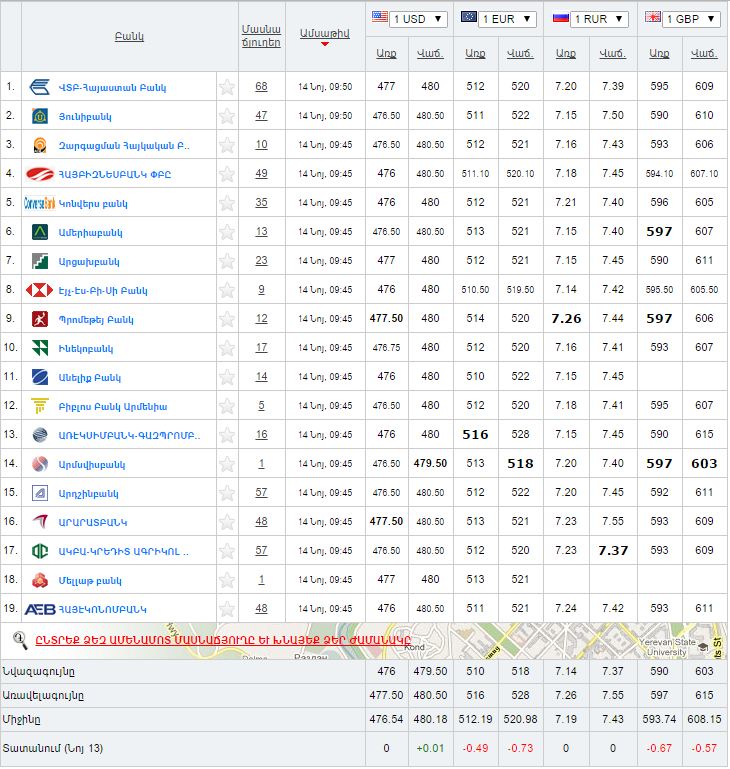Sort by the Ամսաթիվ date column header
730x769 pixels.
tap(324, 34)
